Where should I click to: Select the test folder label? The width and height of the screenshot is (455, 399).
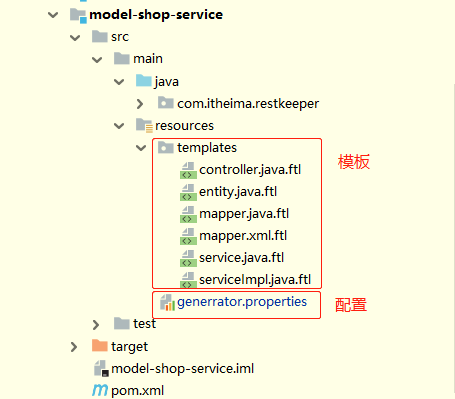[x=144, y=324]
